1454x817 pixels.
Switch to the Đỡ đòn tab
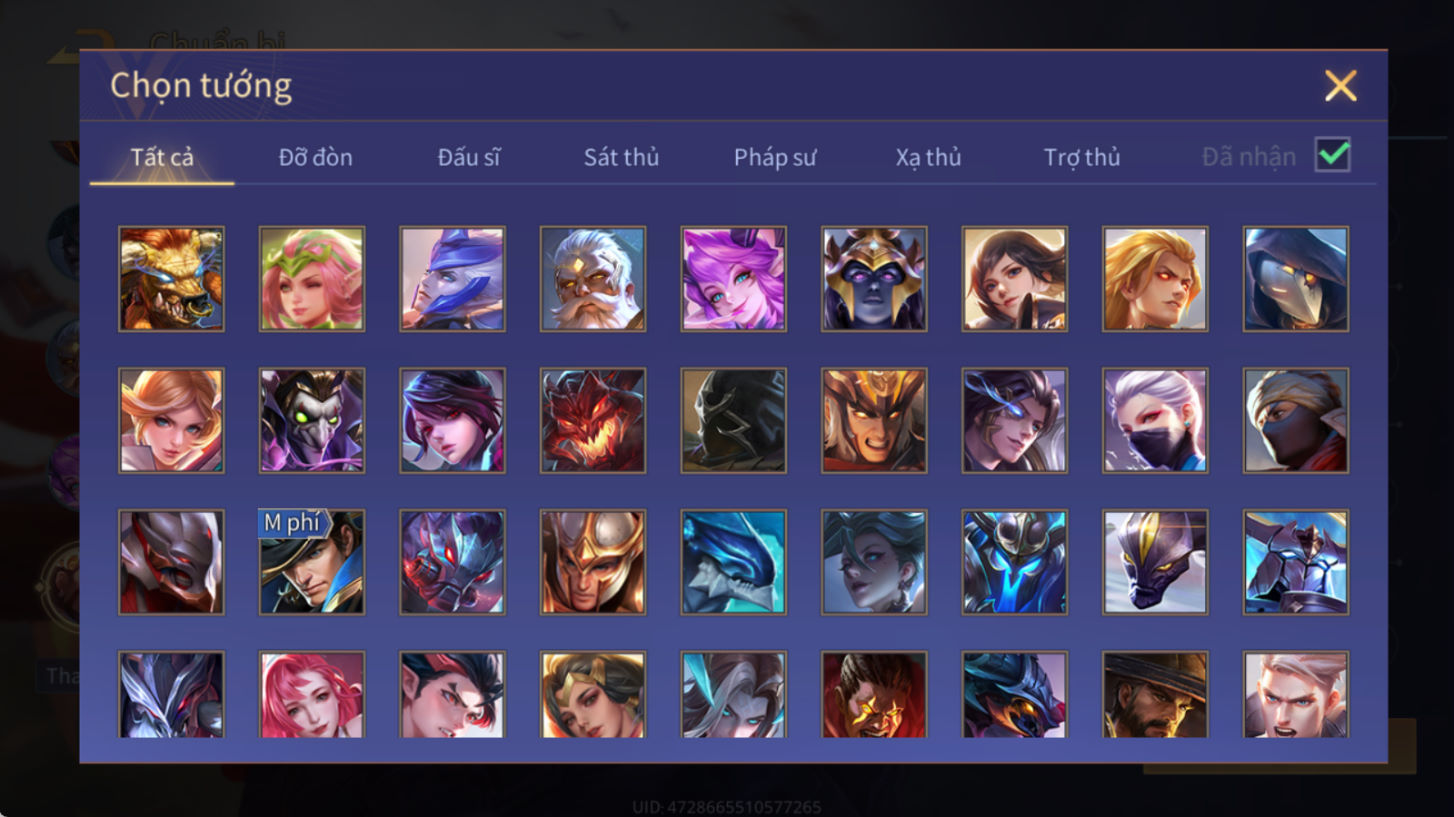coord(315,157)
